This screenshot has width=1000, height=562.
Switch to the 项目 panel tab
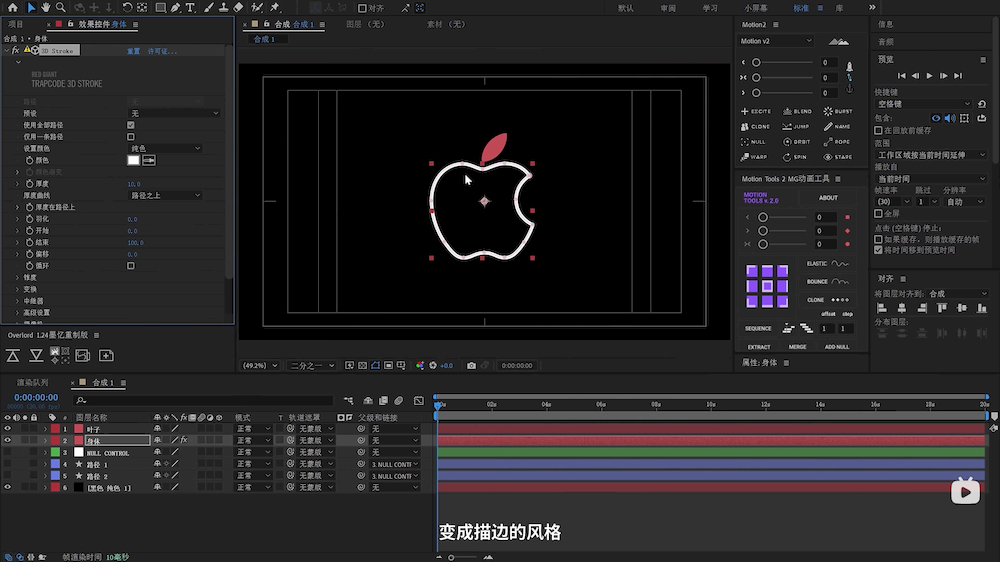(x=16, y=24)
